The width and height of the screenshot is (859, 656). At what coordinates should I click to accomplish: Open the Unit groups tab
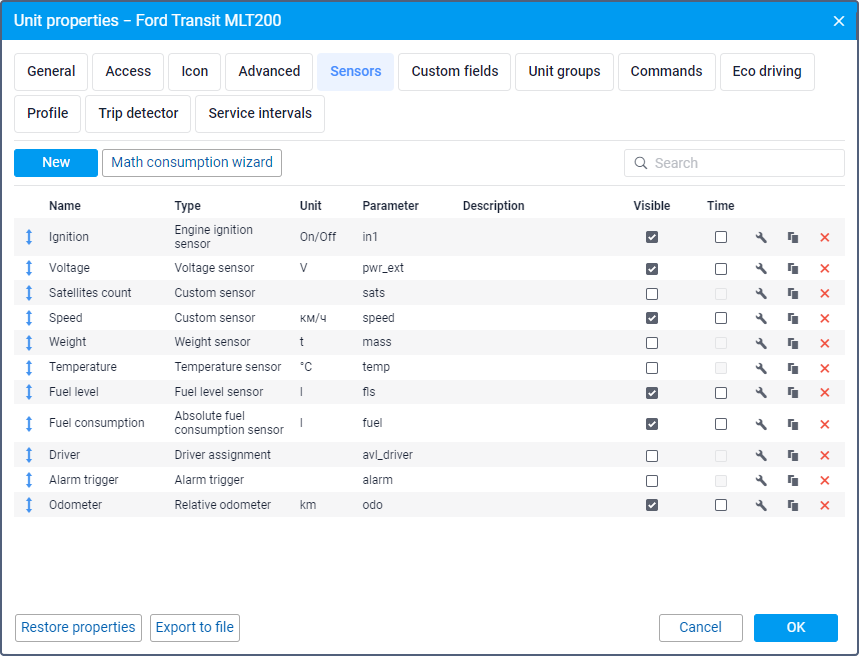click(564, 72)
